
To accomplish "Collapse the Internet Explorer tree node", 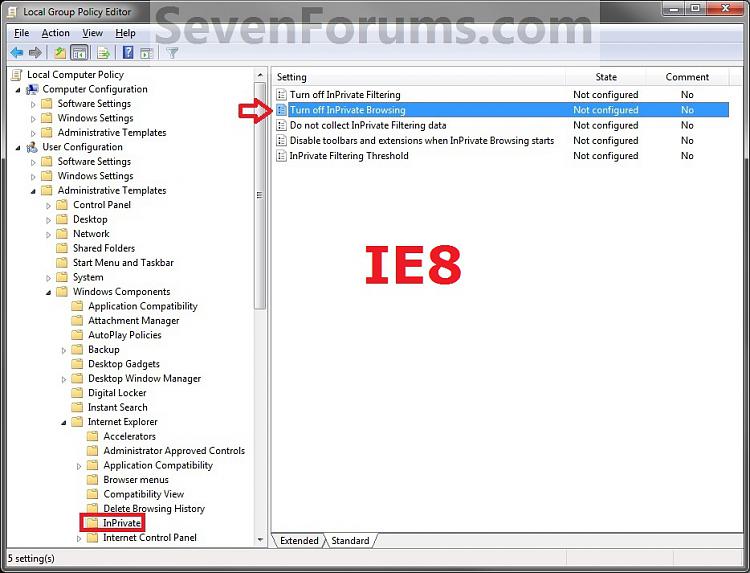I will (64, 423).
